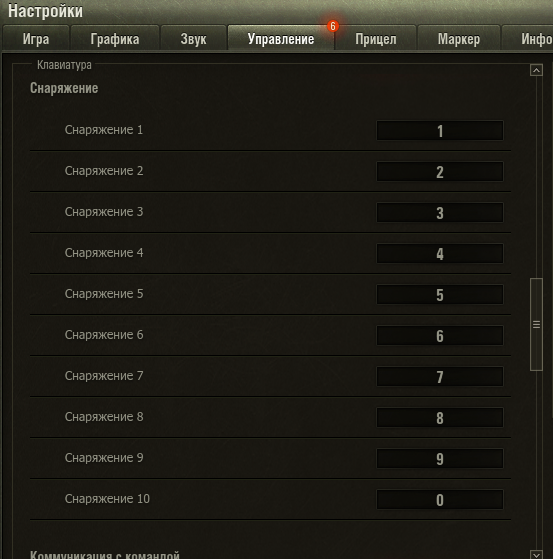Select the Снаряжение 7 key box
The width and height of the screenshot is (553, 559).
440,376
